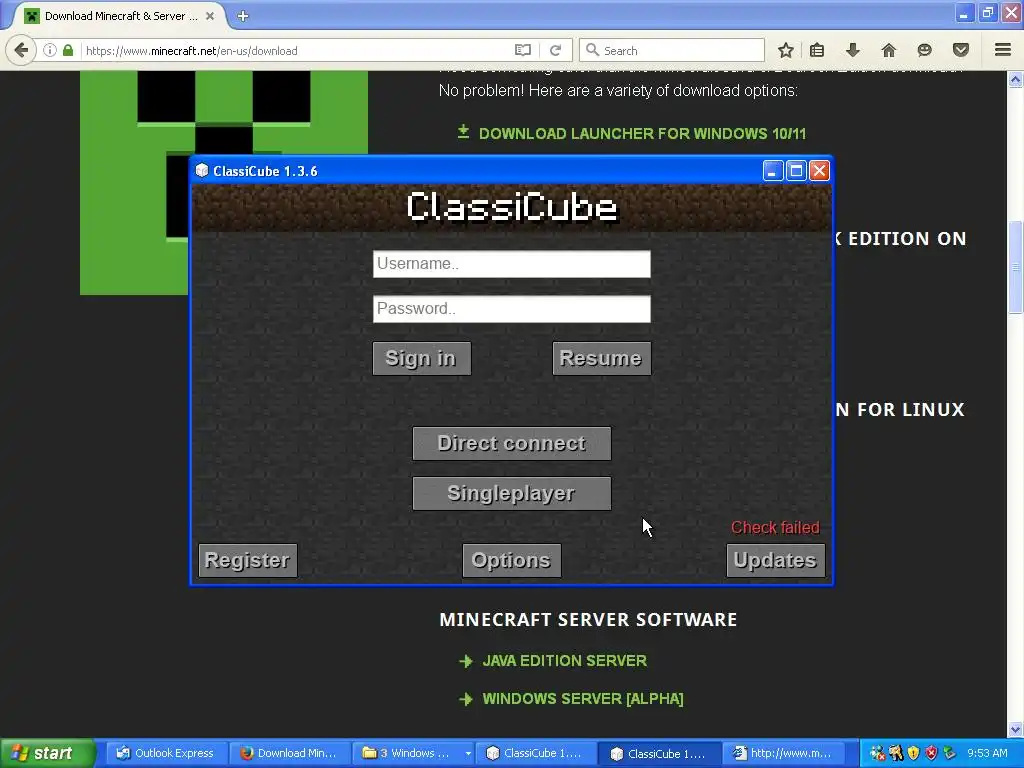Go to the browser home icon
Screen dimensions: 1024x768
tap(889, 50)
